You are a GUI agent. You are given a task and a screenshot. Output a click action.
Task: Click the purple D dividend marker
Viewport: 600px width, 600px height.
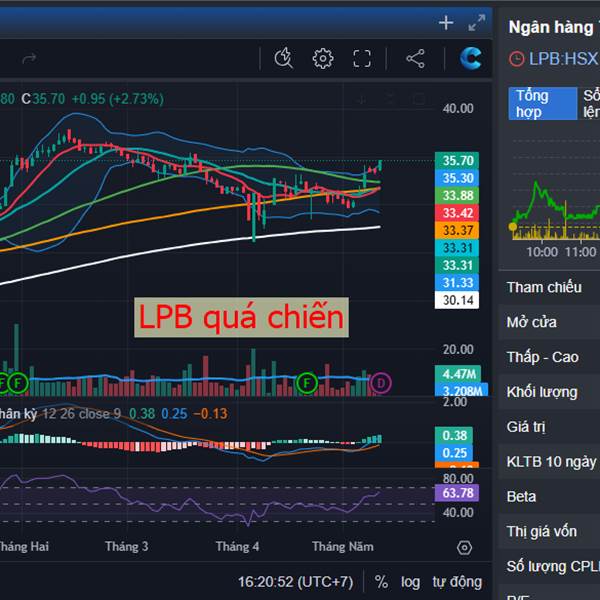[x=380, y=383]
